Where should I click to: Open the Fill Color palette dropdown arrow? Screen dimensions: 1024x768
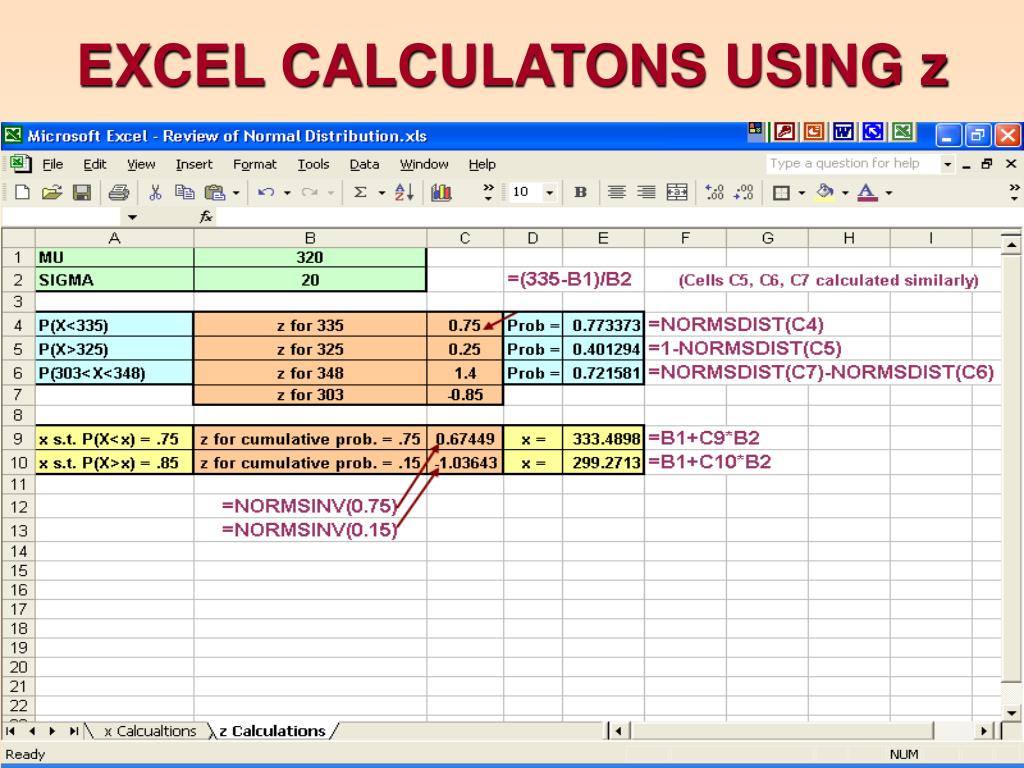(x=845, y=193)
